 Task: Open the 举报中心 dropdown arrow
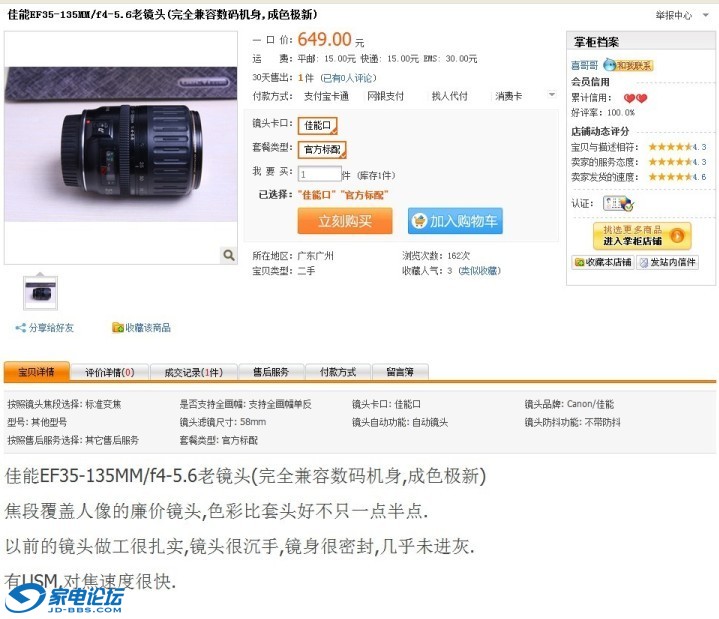click(x=705, y=15)
